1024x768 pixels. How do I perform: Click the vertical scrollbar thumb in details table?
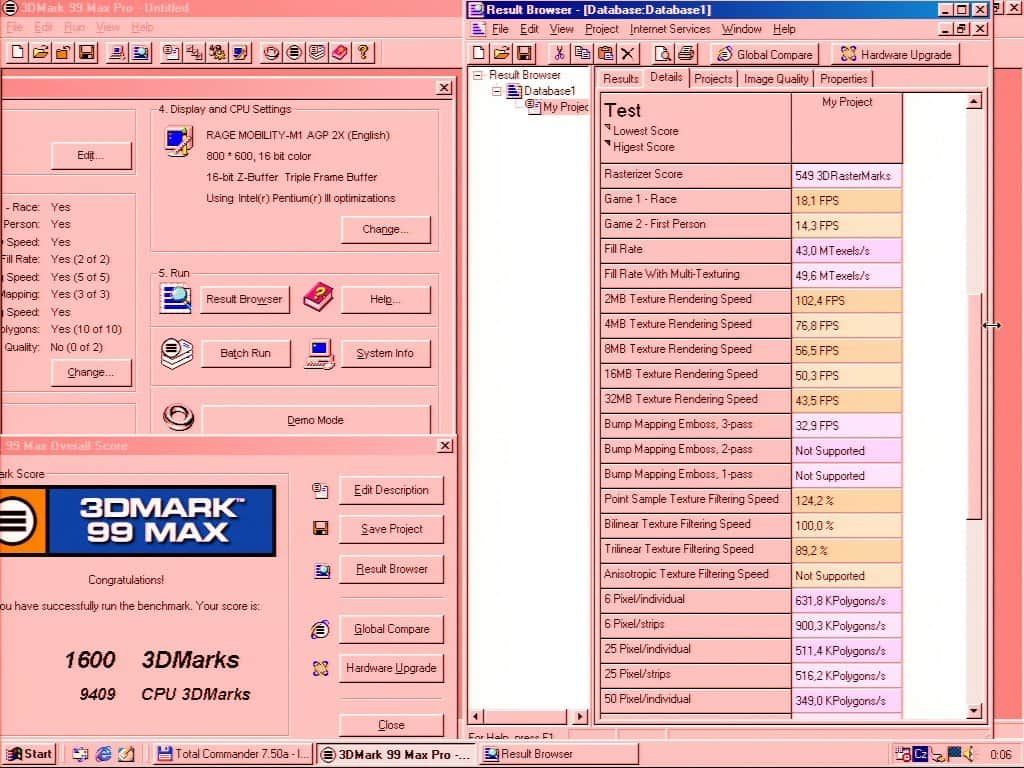tap(973, 406)
